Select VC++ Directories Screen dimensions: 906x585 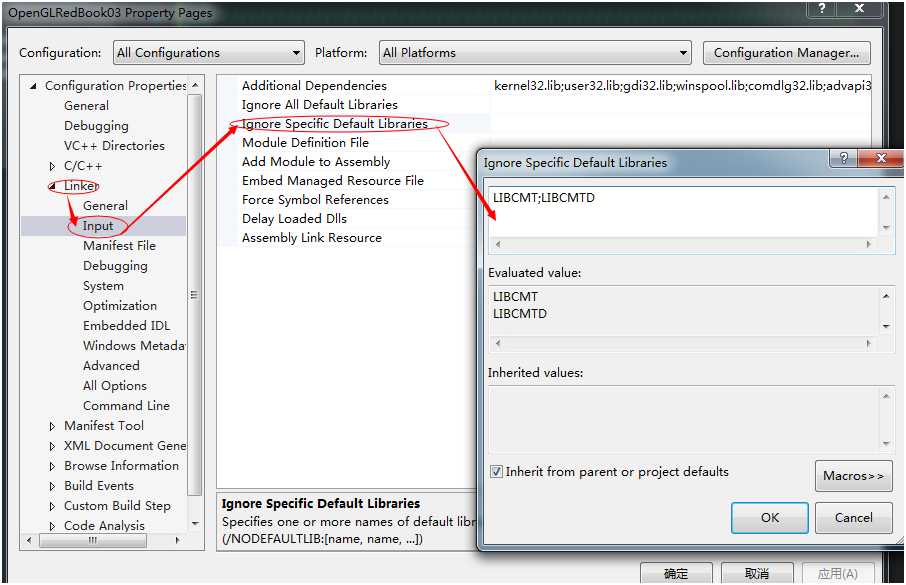click(x=114, y=146)
